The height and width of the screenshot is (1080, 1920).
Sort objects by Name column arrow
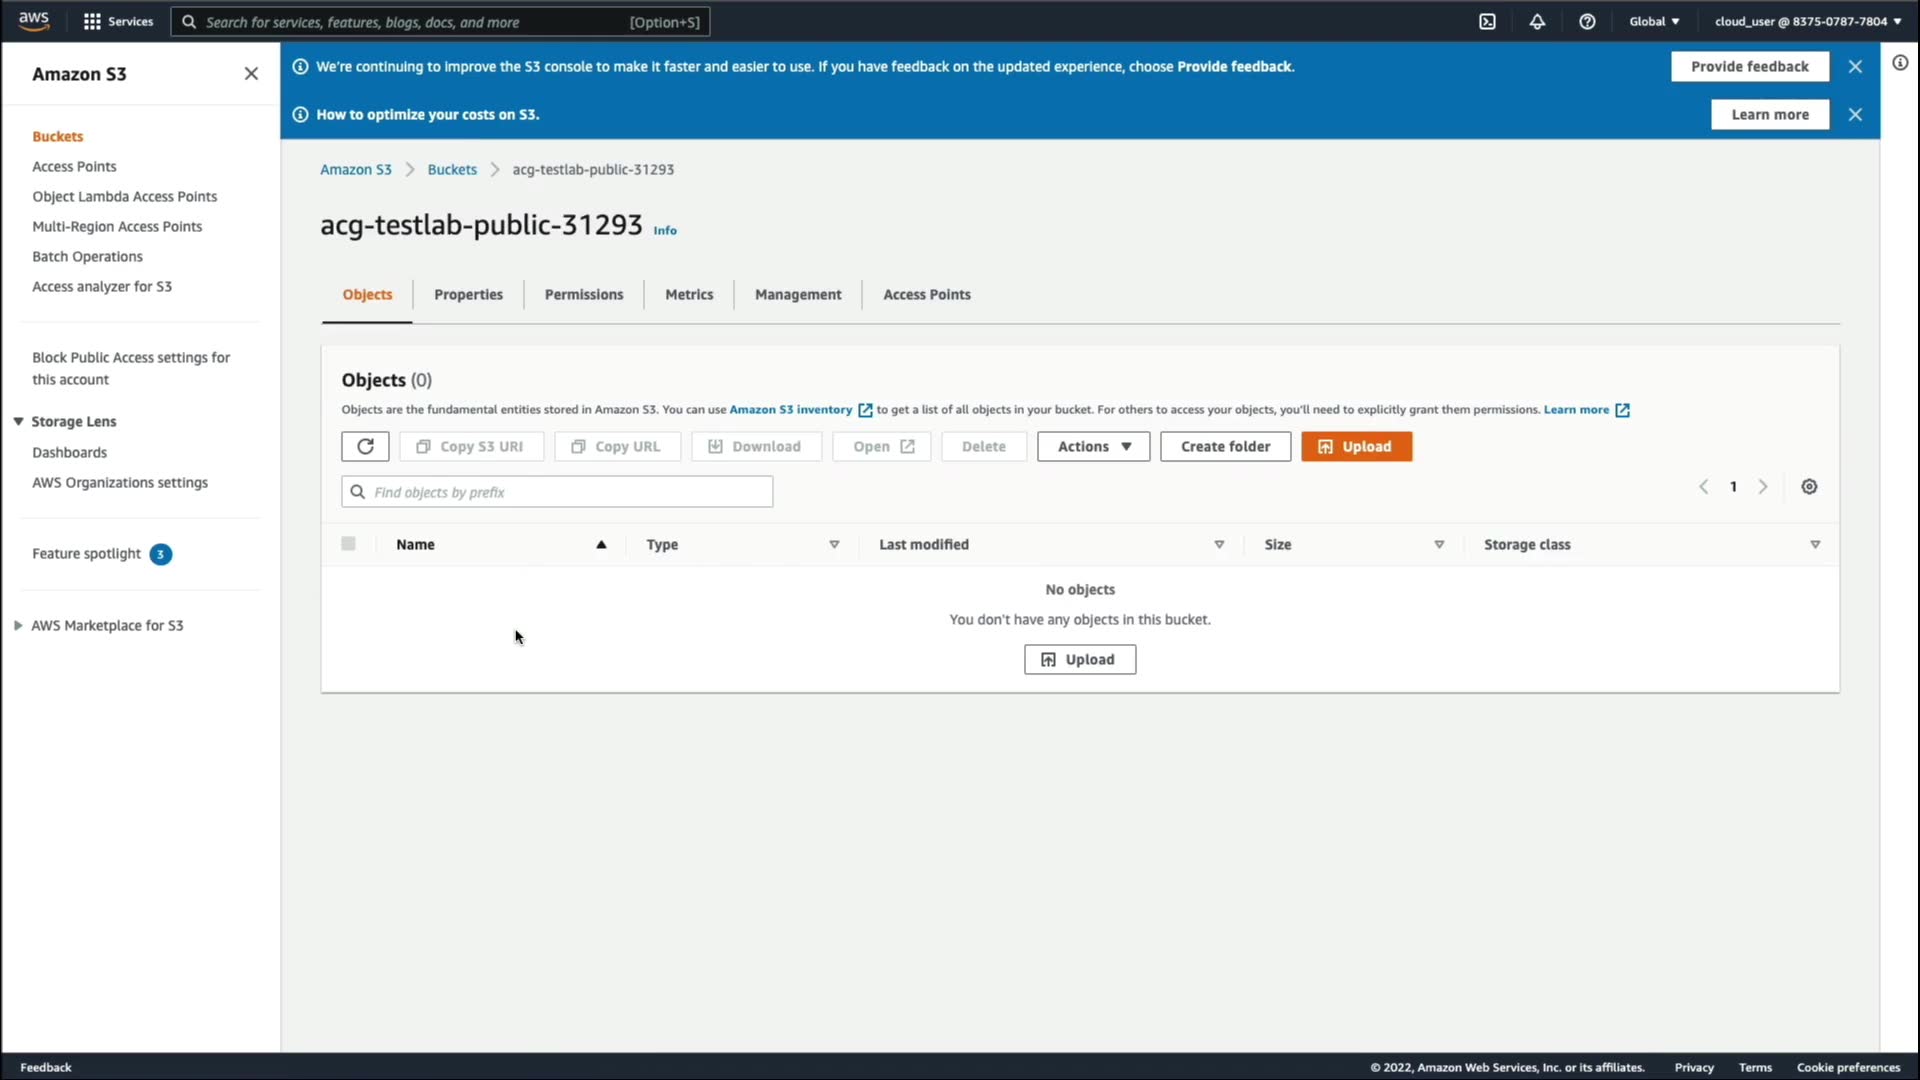601,544
